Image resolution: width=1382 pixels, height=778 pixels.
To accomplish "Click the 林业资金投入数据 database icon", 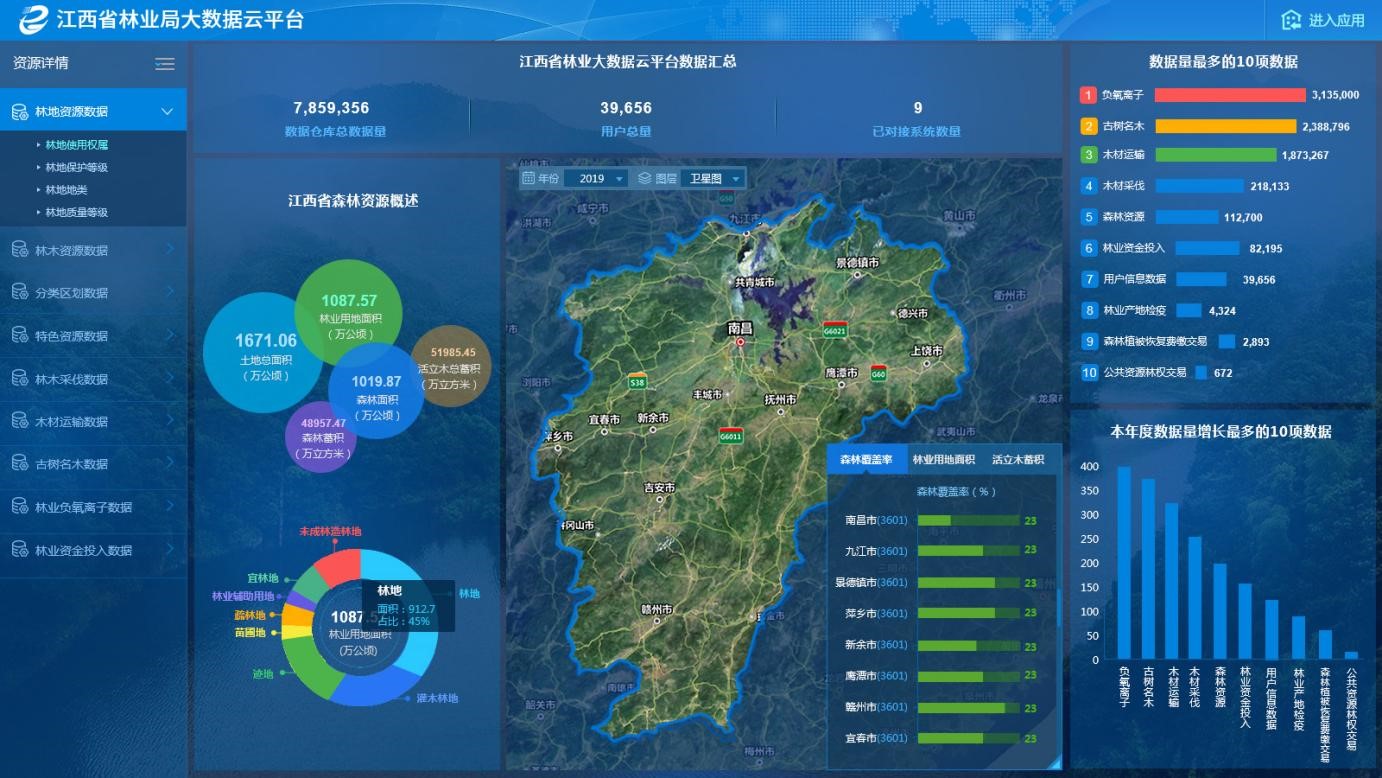I will point(20,550).
